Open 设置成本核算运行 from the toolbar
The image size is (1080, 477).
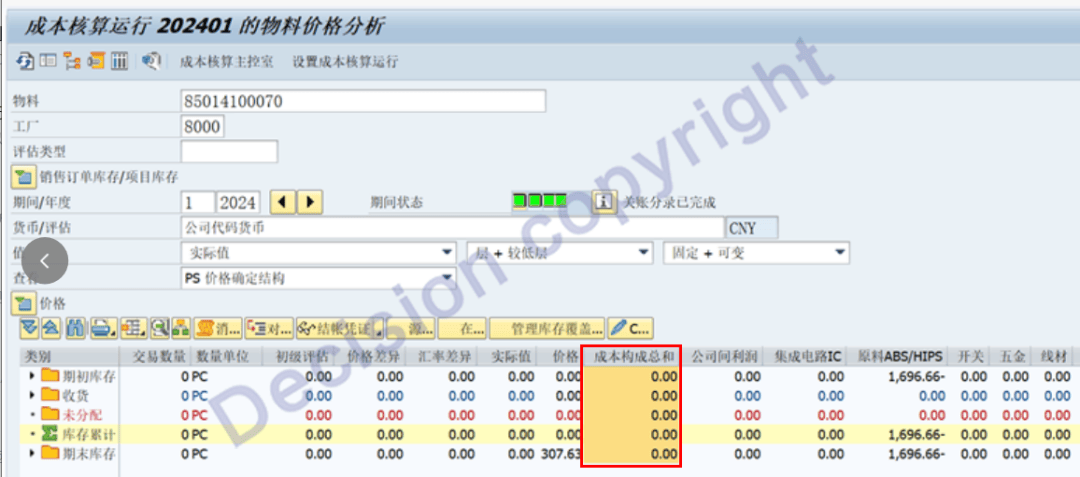(x=345, y=62)
